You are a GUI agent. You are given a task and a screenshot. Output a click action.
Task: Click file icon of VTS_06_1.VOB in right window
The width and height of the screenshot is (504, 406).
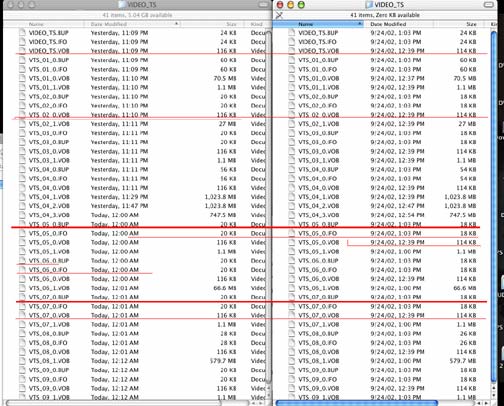[x=292, y=288]
